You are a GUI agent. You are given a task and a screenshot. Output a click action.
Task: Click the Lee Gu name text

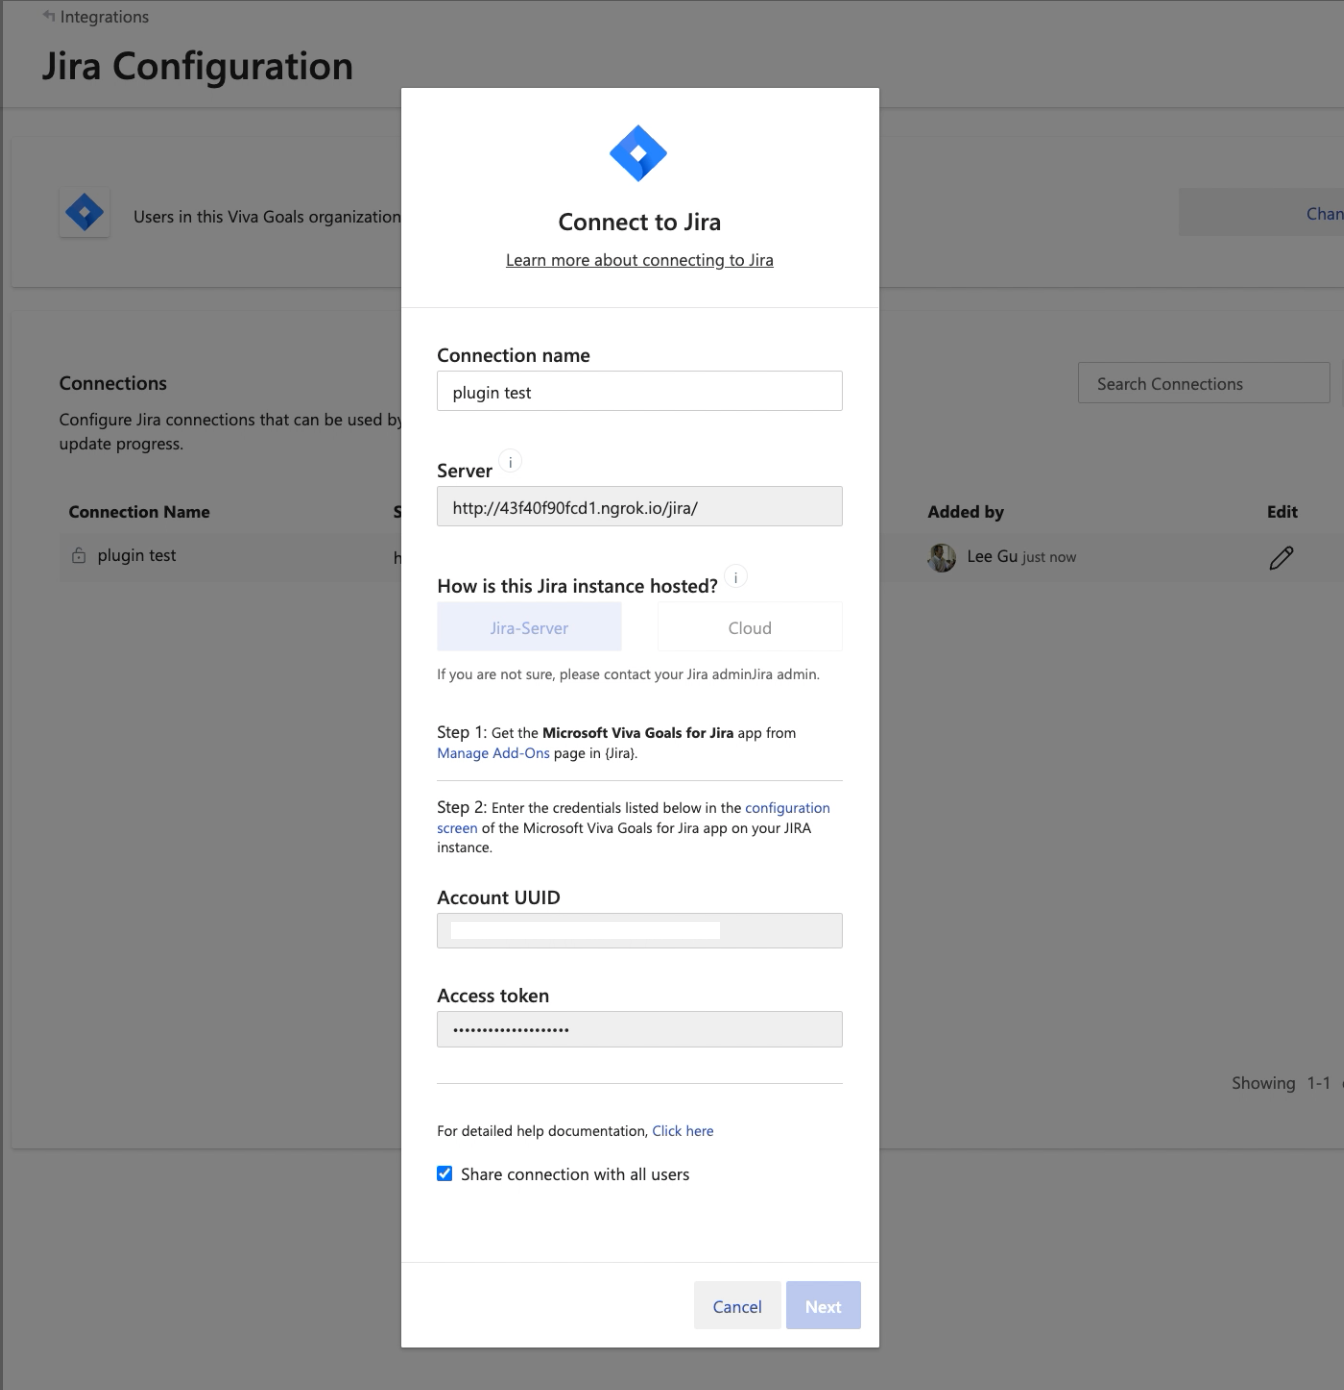click(992, 556)
